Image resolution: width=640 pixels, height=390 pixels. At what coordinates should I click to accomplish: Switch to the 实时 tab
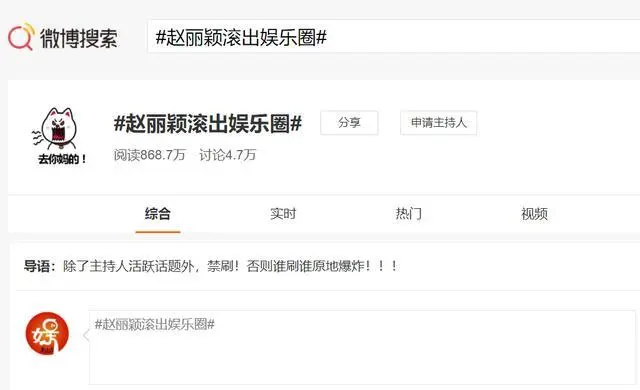point(283,214)
